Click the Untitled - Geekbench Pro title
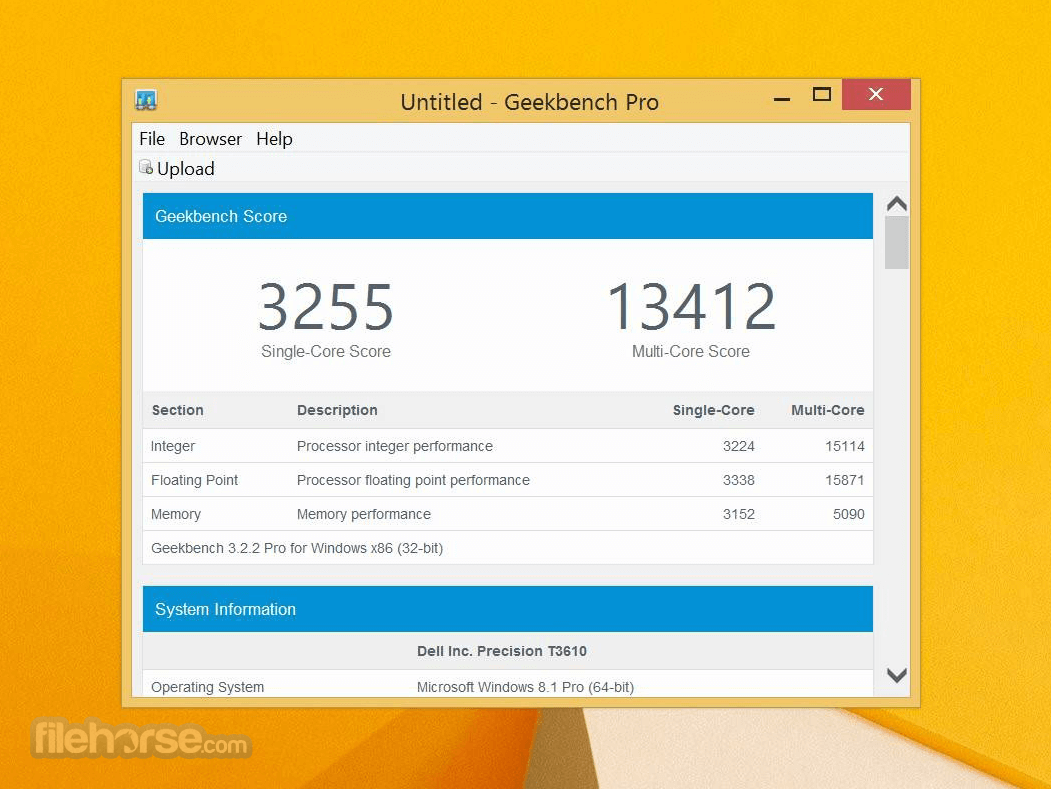 [530, 102]
